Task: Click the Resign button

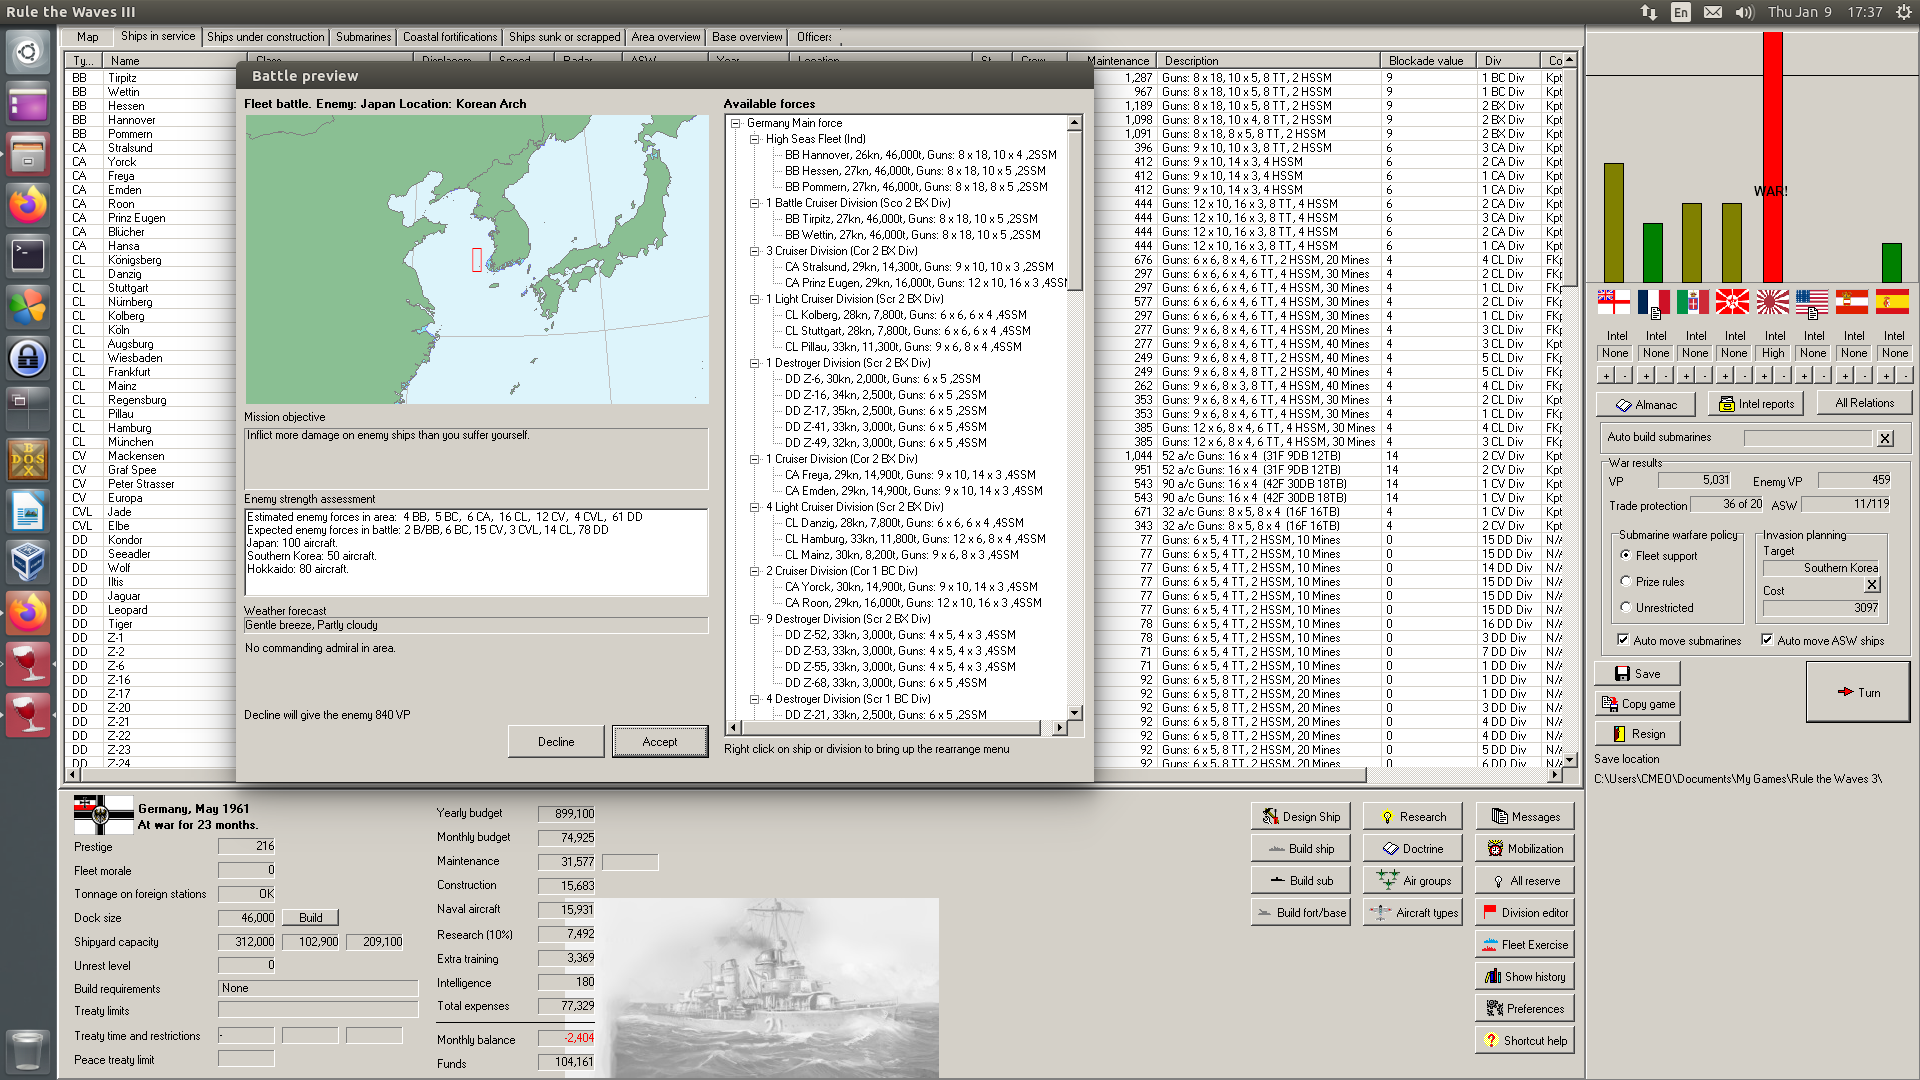Action: [x=1637, y=733]
